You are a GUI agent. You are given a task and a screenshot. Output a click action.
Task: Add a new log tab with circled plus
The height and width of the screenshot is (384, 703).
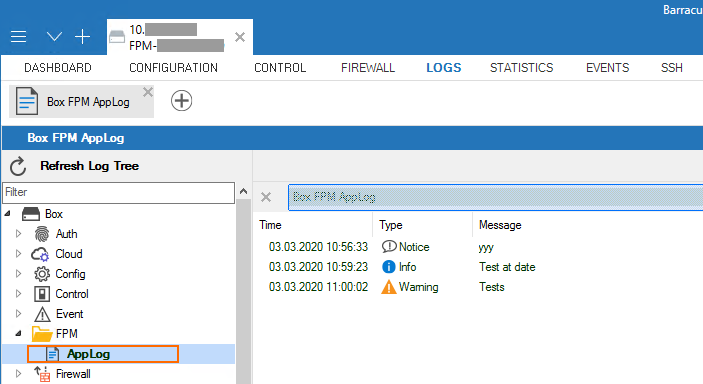(x=182, y=100)
